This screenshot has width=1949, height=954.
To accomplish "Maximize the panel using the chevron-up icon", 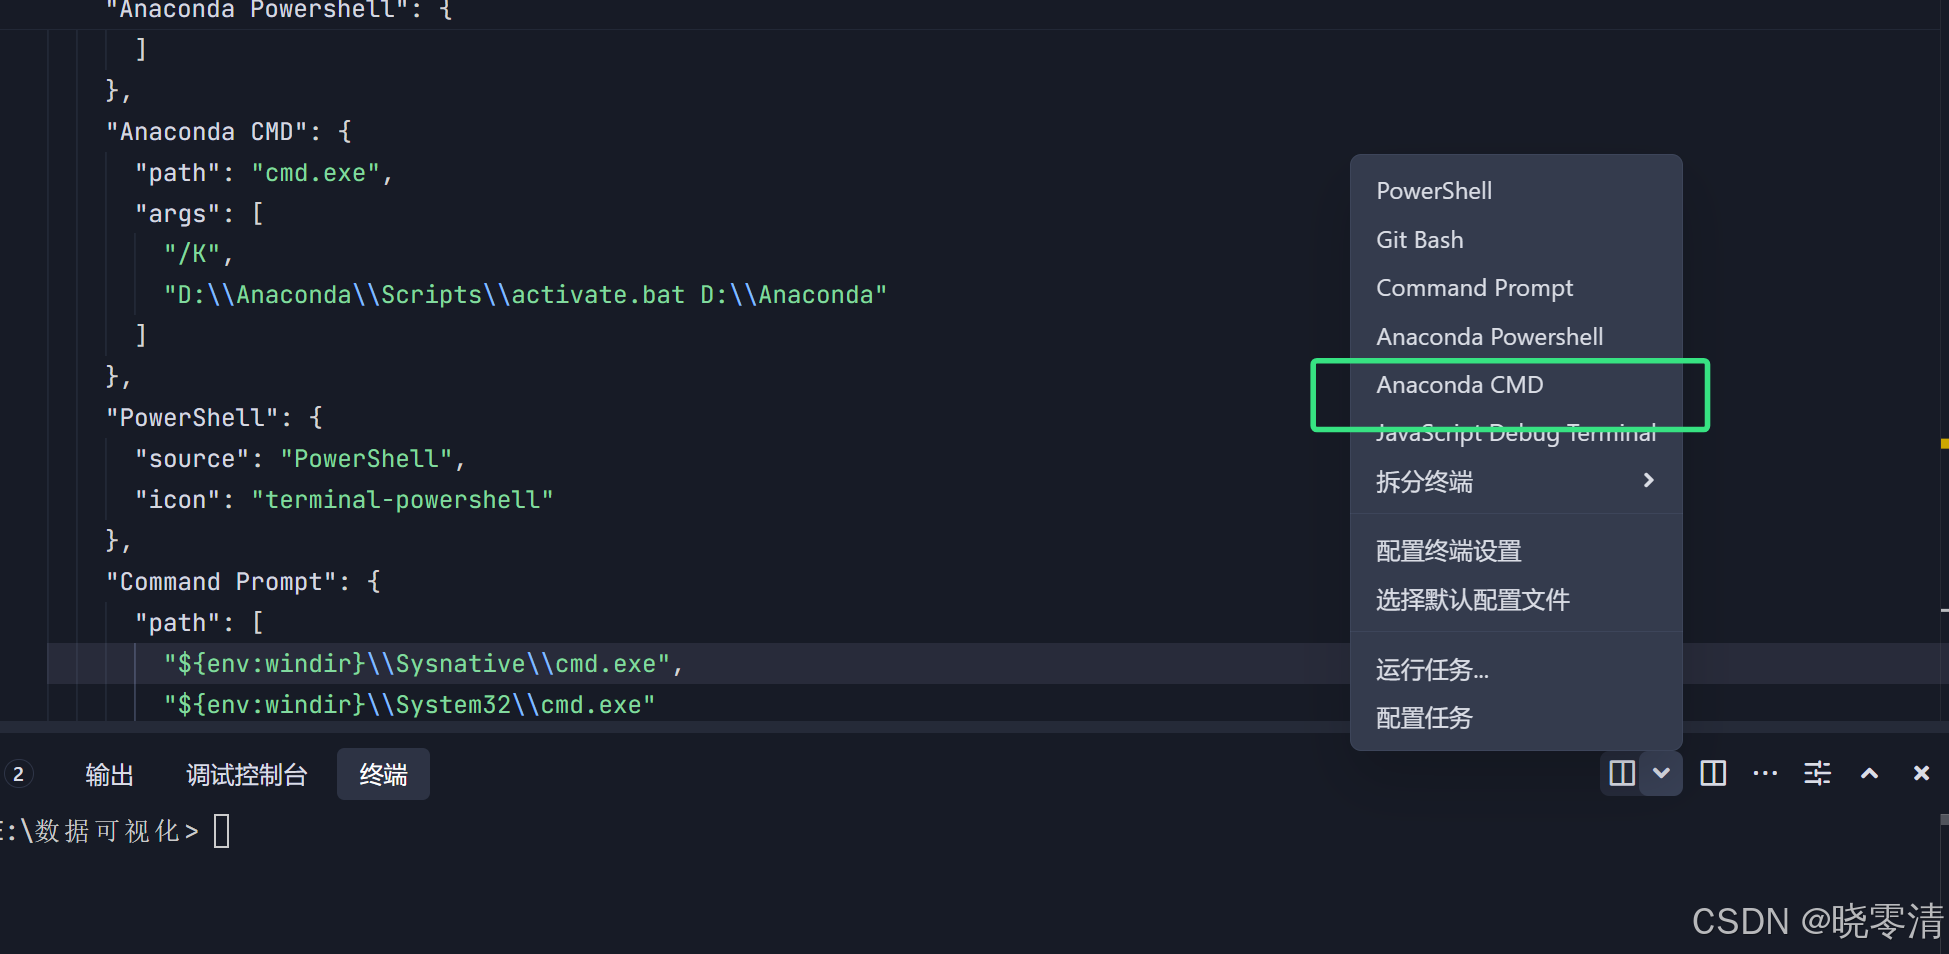I will tap(1869, 773).
